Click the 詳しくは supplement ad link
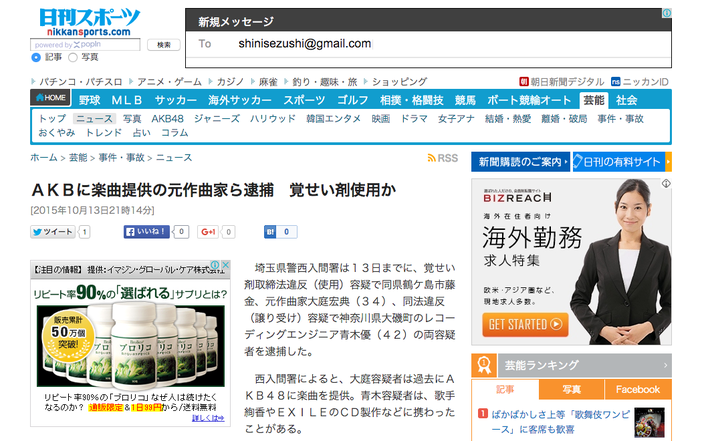The height and width of the screenshot is (441, 702). 208,418
